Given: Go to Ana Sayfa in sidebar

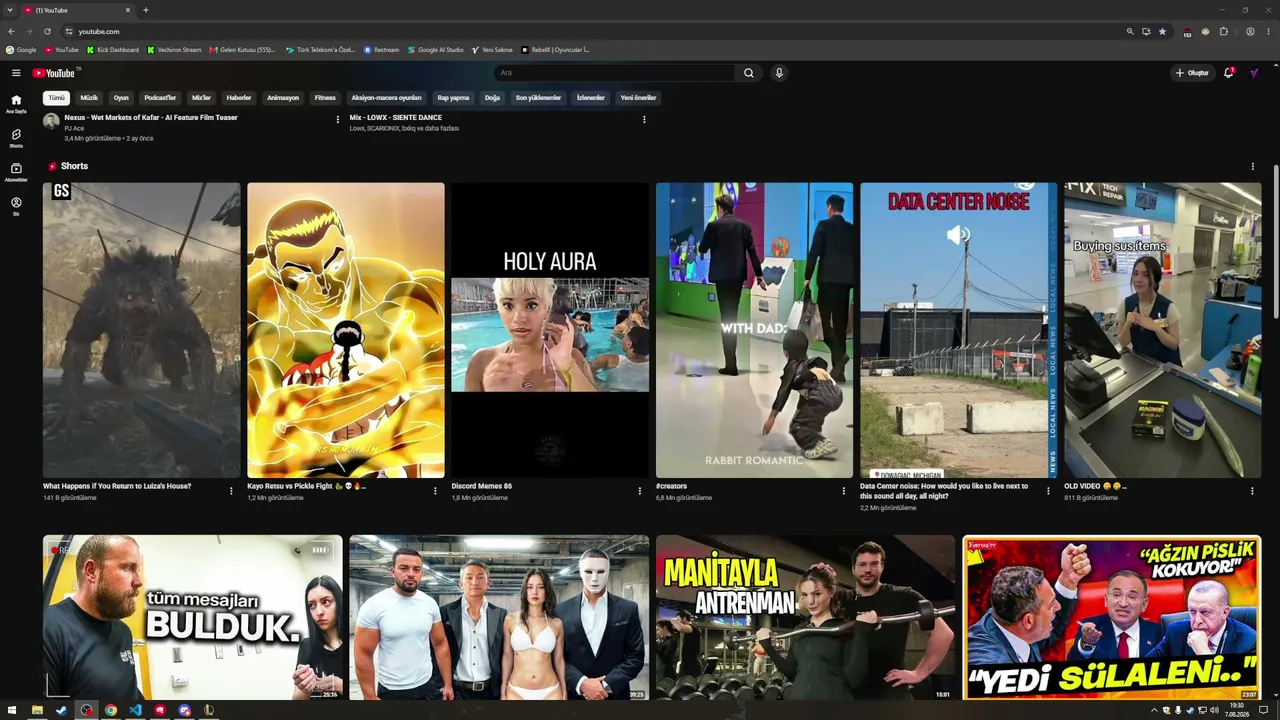Looking at the screenshot, I should 16,103.
